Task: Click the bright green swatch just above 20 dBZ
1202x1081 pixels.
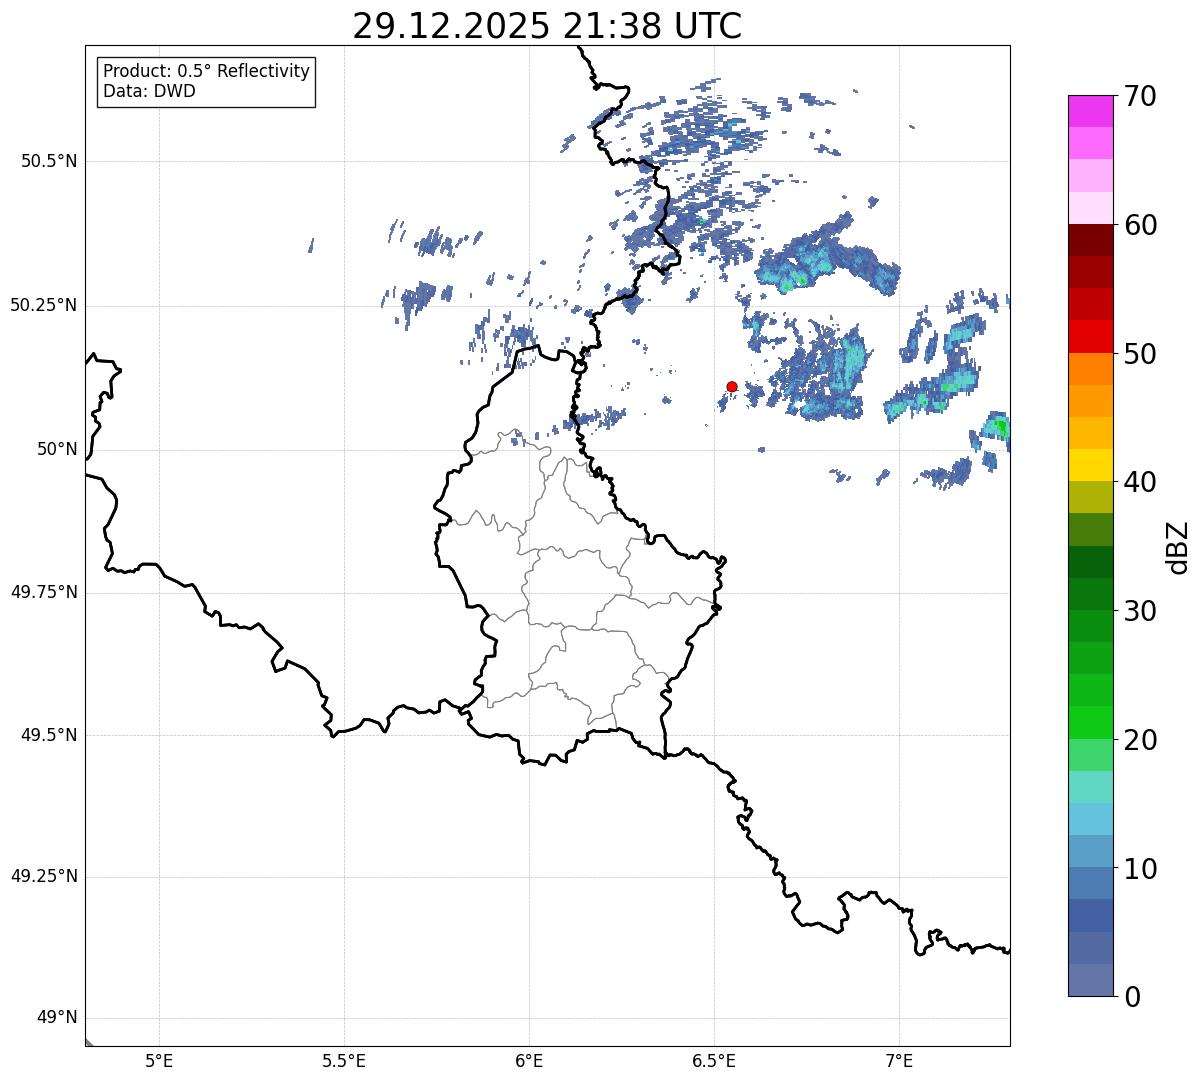Action: [x=1091, y=722]
